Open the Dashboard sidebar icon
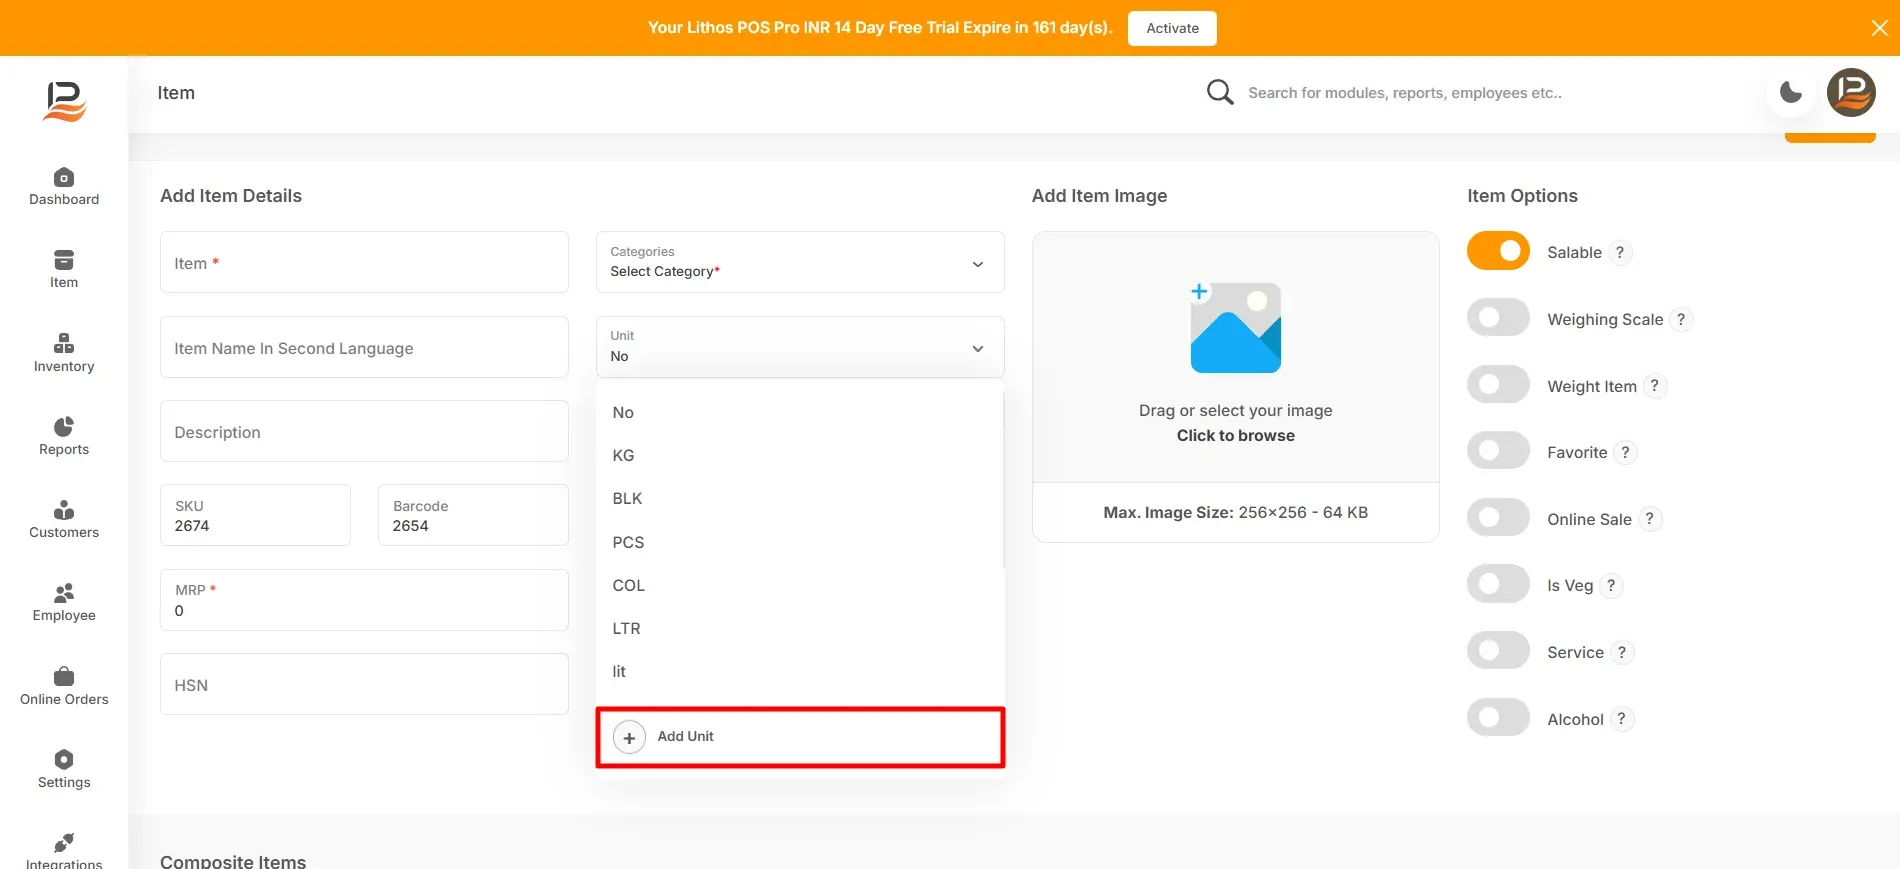1900x869 pixels. point(64,178)
